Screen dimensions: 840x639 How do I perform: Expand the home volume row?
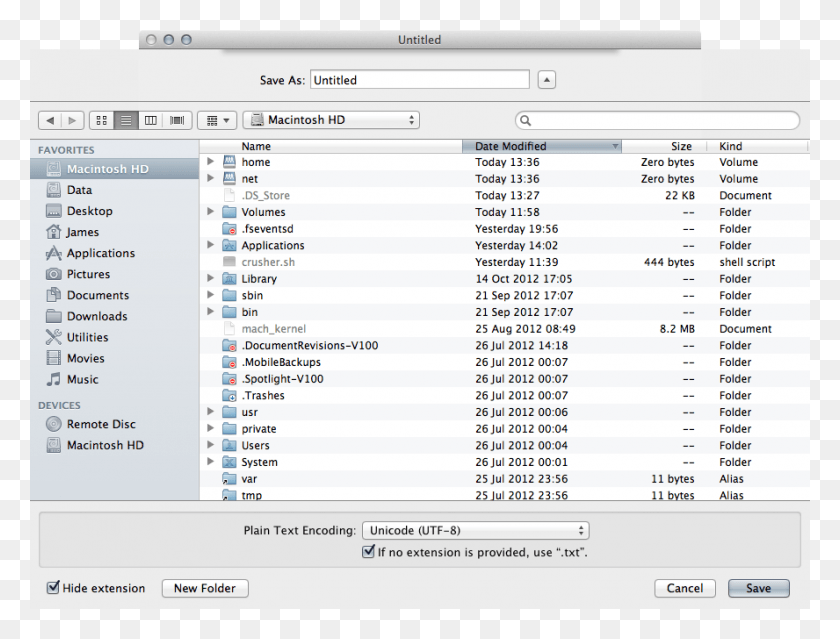click(x=211, y=161)
